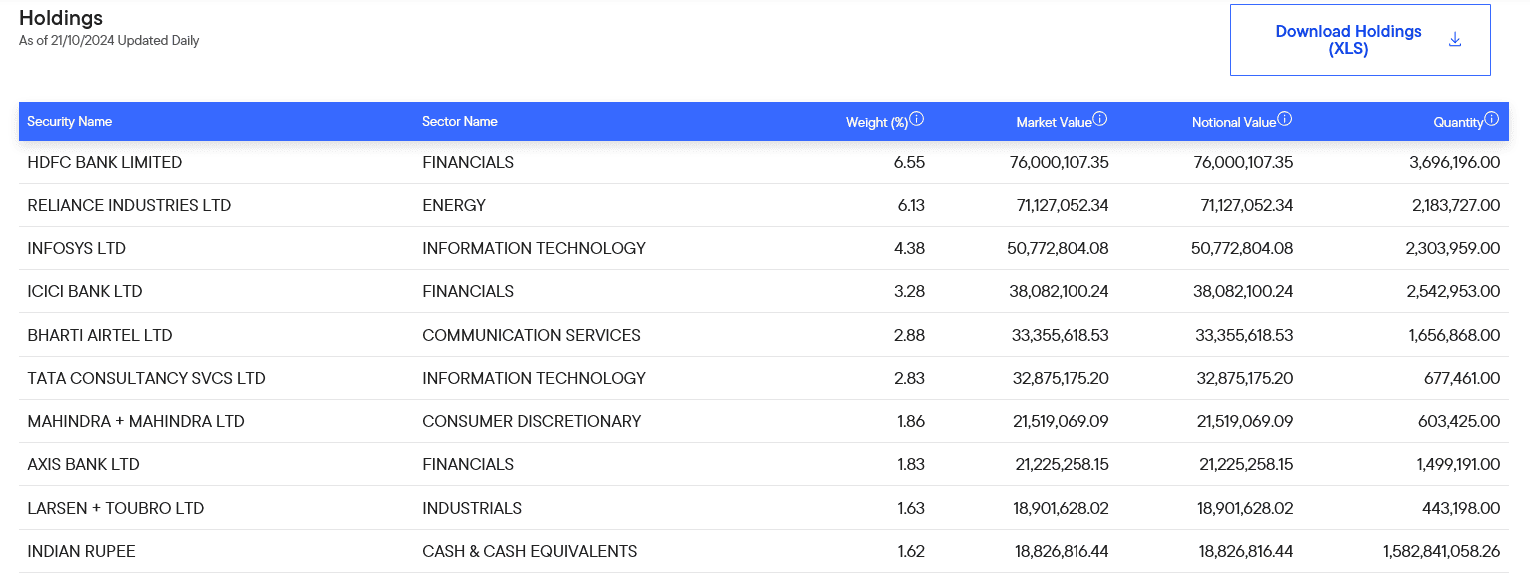
Task: Click info icon next to Quantity
Action: 1492,119
